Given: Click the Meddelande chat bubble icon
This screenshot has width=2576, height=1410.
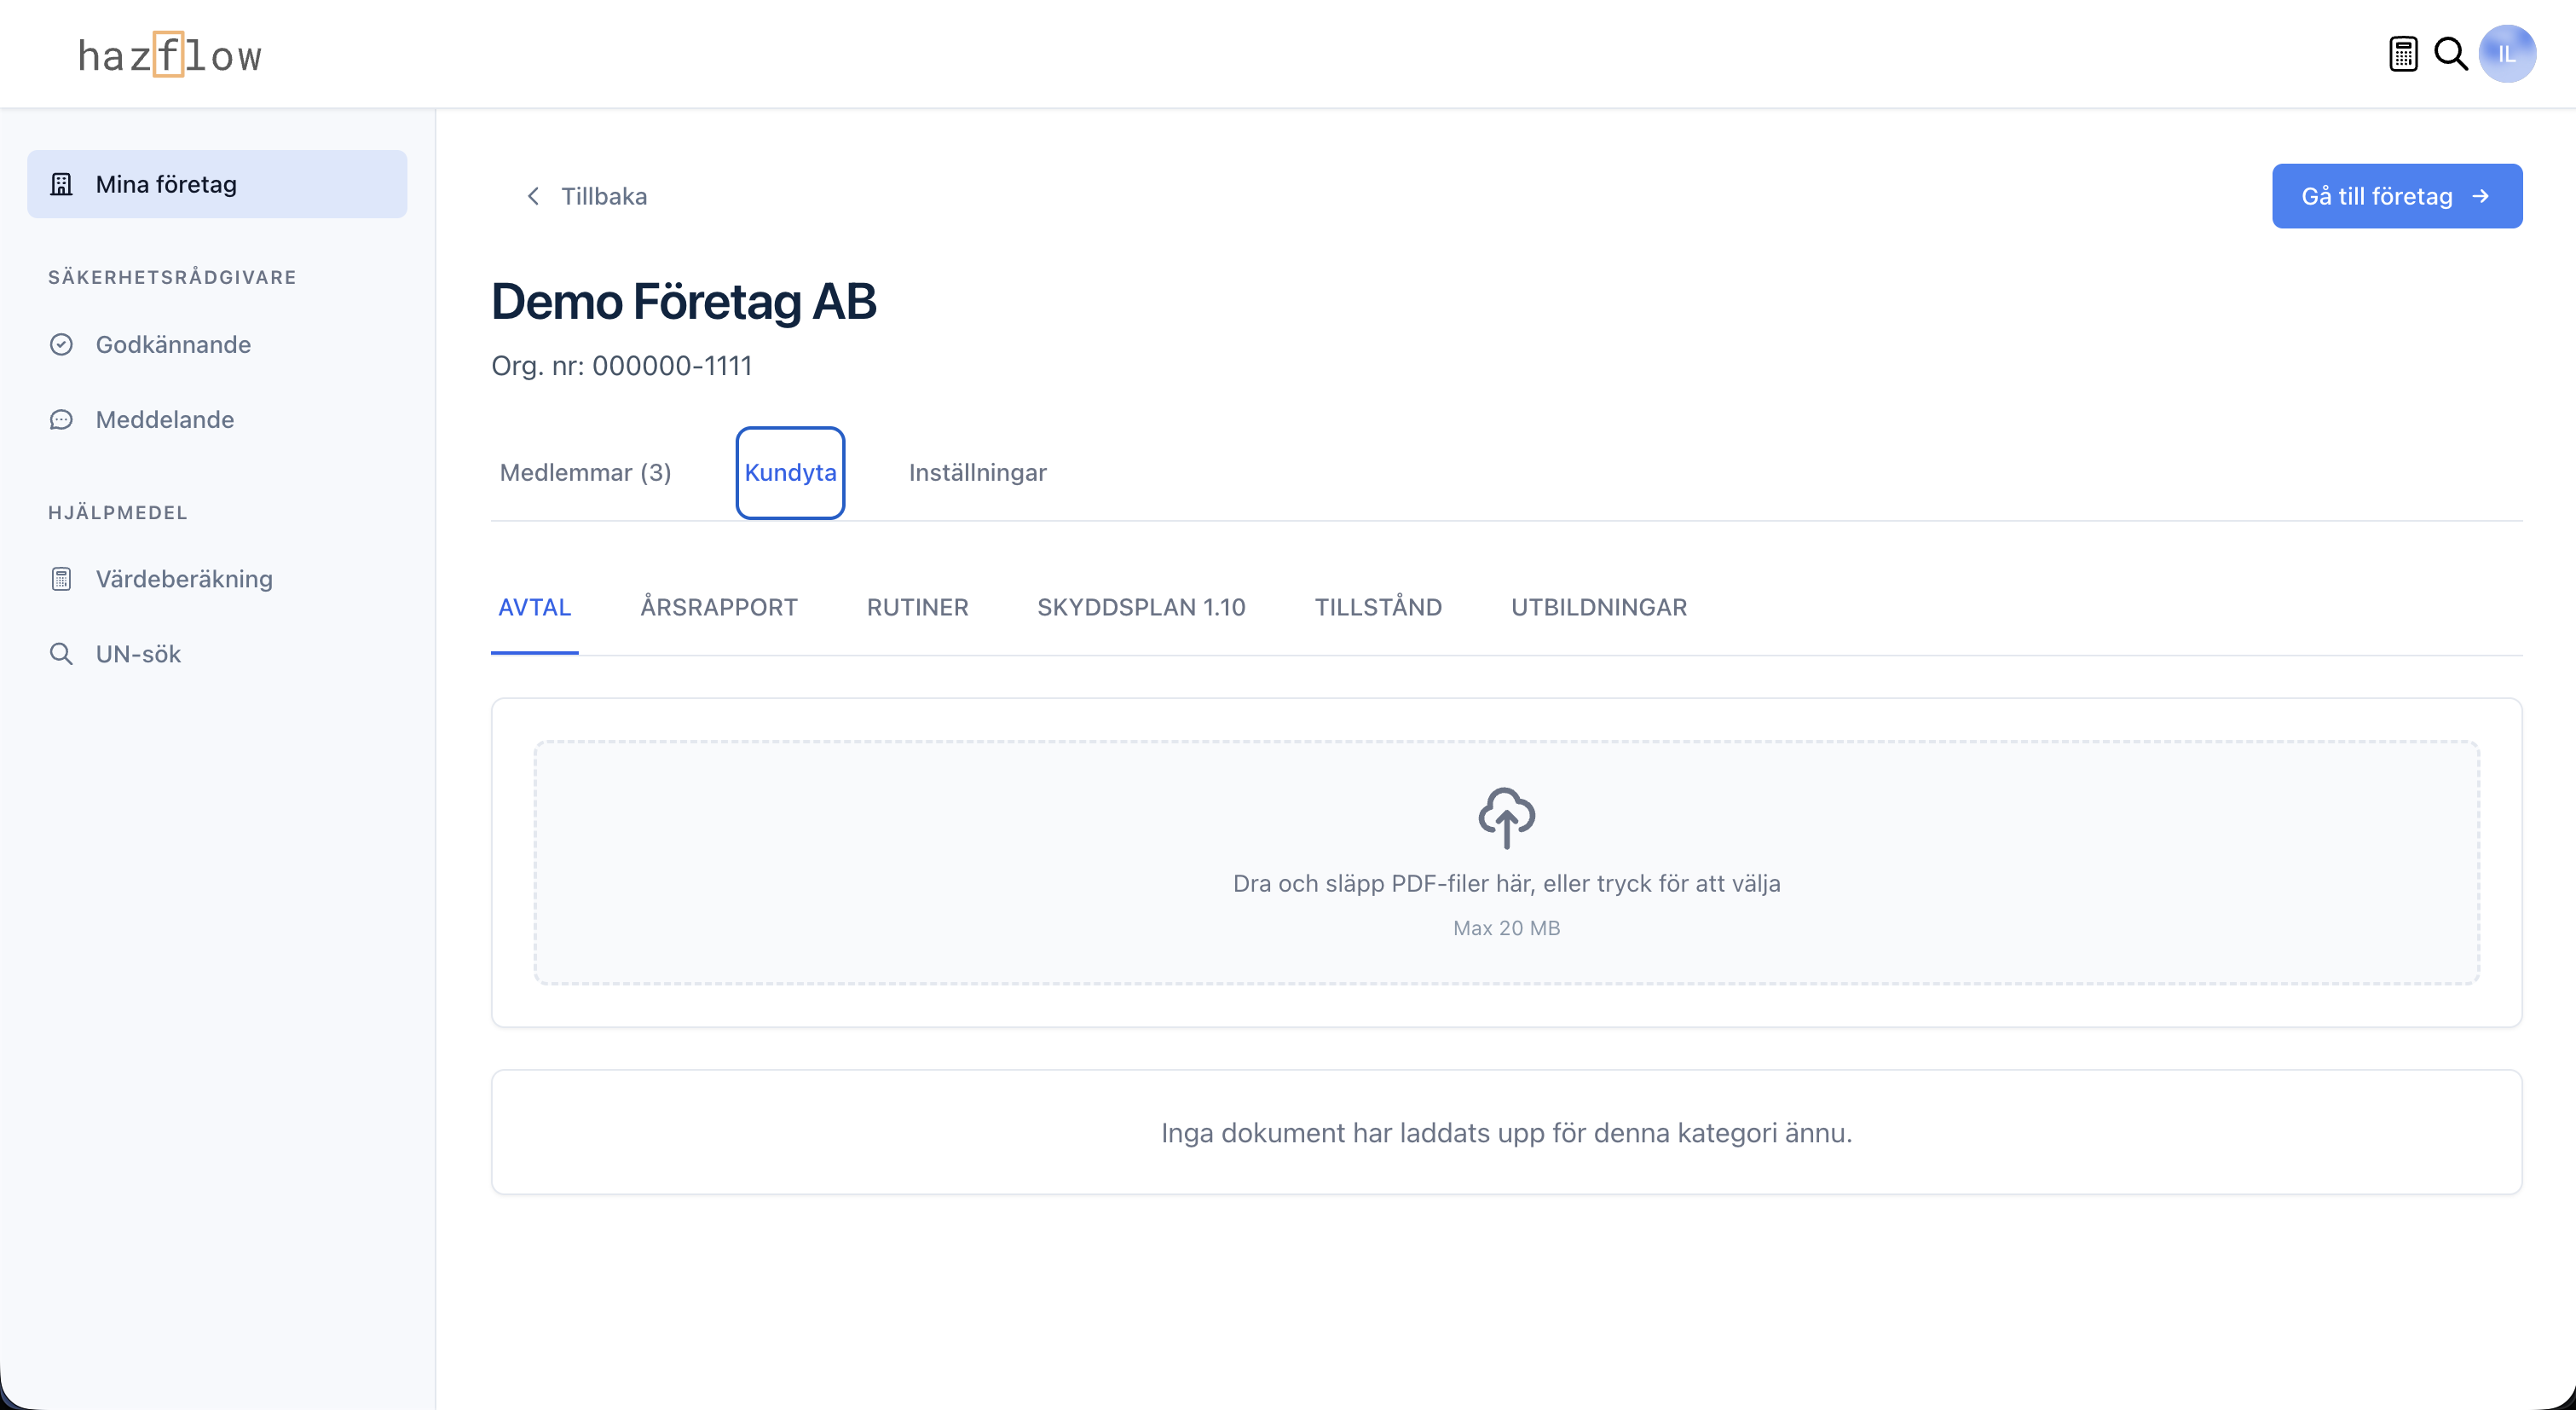Looking at the screenshot, I should (61, 419).
